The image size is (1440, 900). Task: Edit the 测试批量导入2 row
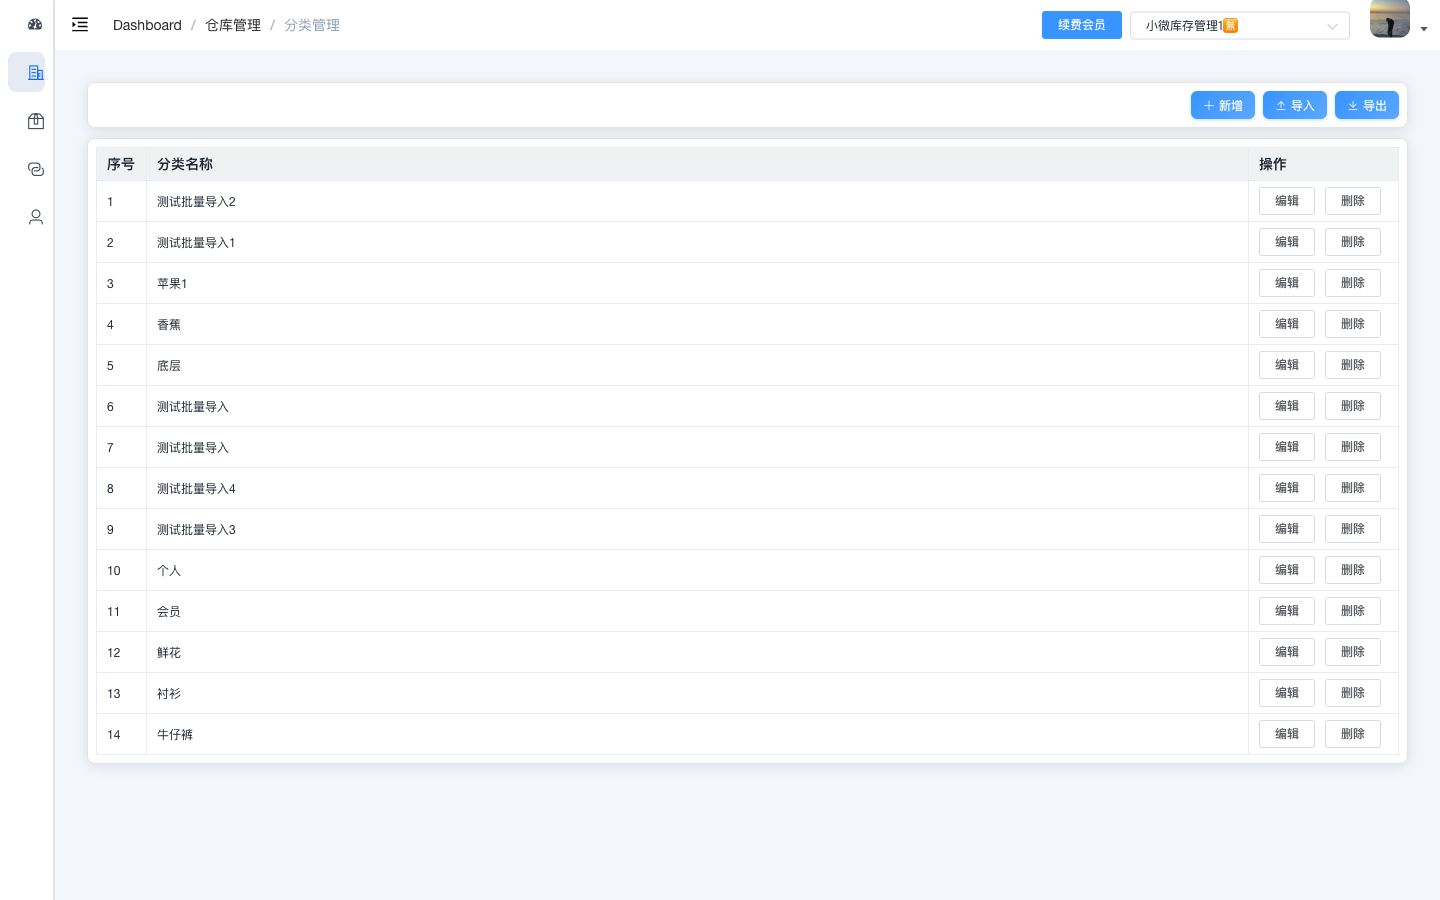(1287, 201)
